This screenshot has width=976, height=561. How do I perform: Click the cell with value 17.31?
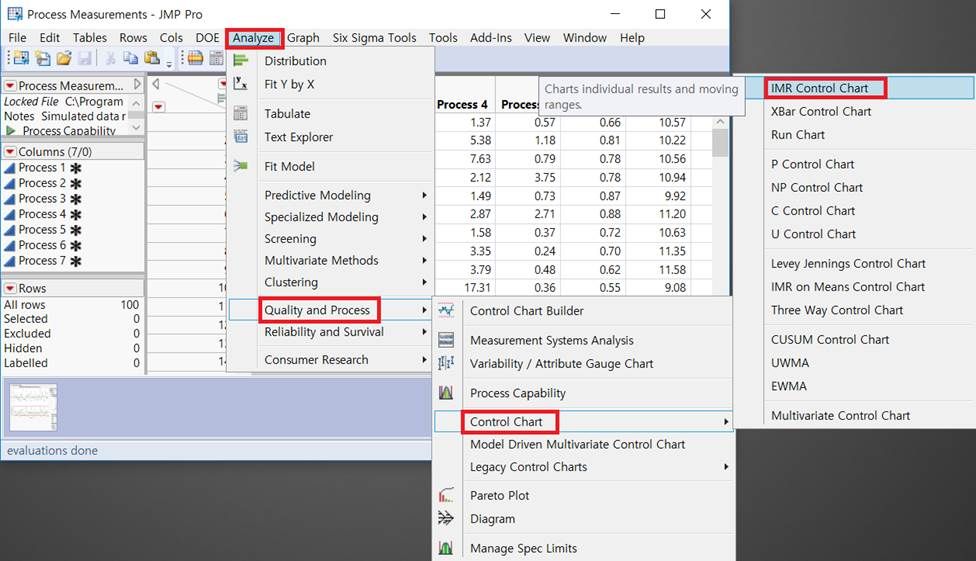coord(477,288)
